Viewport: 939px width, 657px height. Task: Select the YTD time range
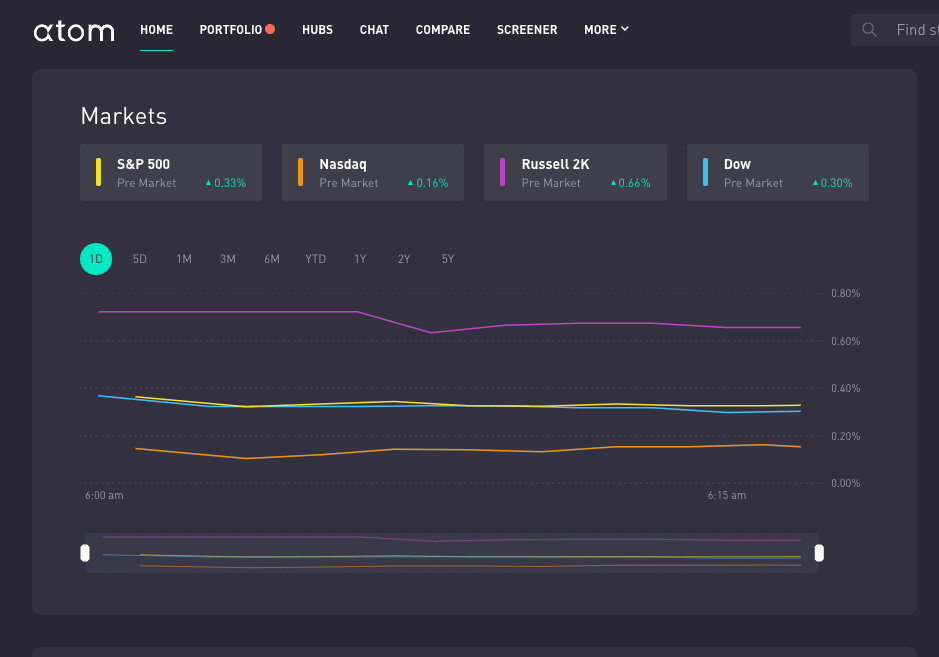[x=316, y=259]
